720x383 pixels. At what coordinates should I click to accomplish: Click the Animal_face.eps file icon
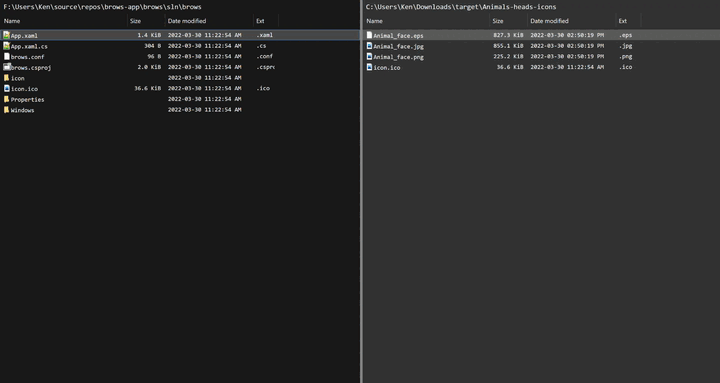pos(369,35)
